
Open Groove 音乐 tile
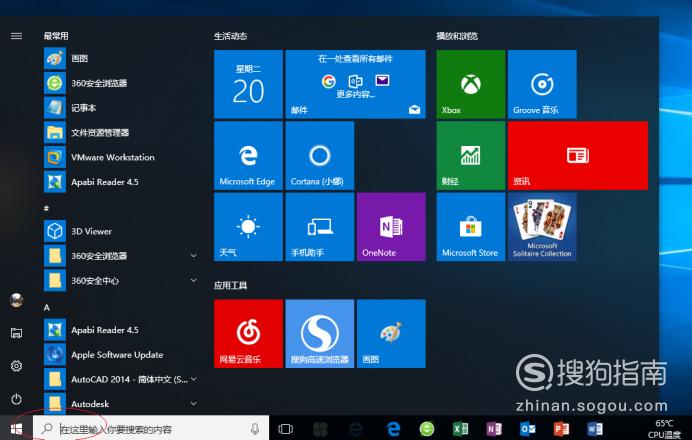tap(542, 84)
